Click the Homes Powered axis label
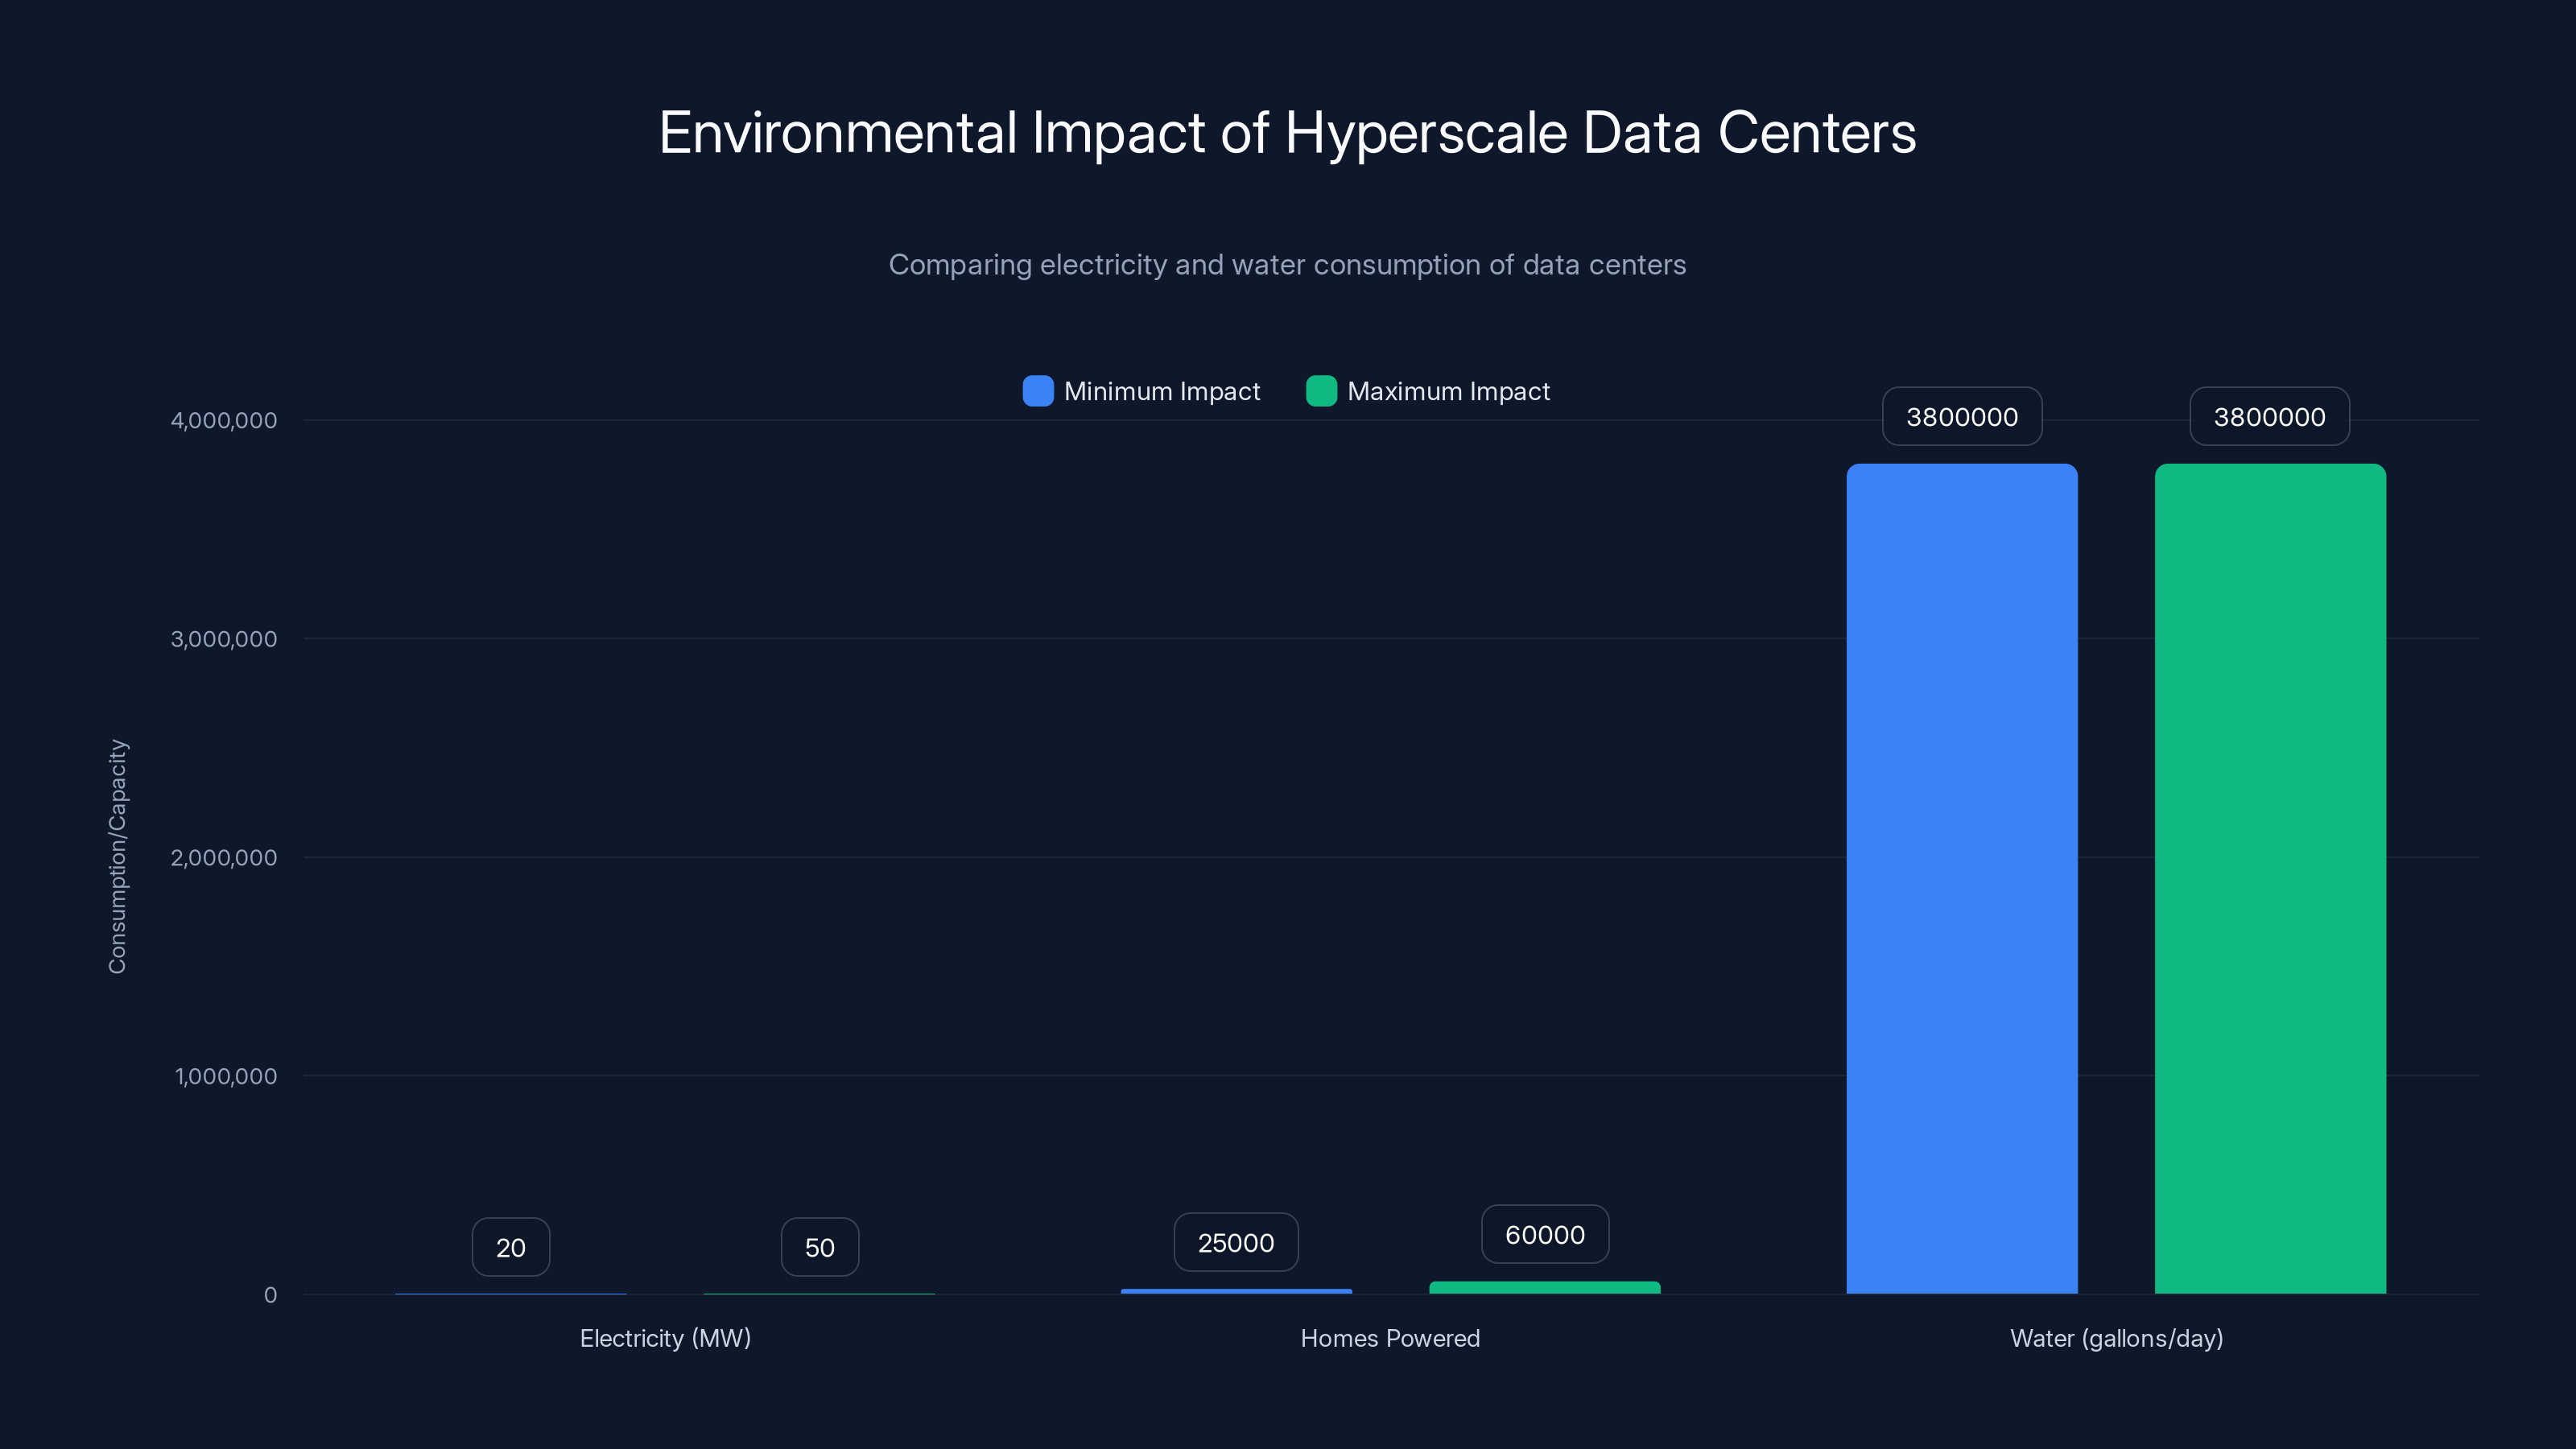This screenshot has width=2576, height=1449. coord(1390,1338)
